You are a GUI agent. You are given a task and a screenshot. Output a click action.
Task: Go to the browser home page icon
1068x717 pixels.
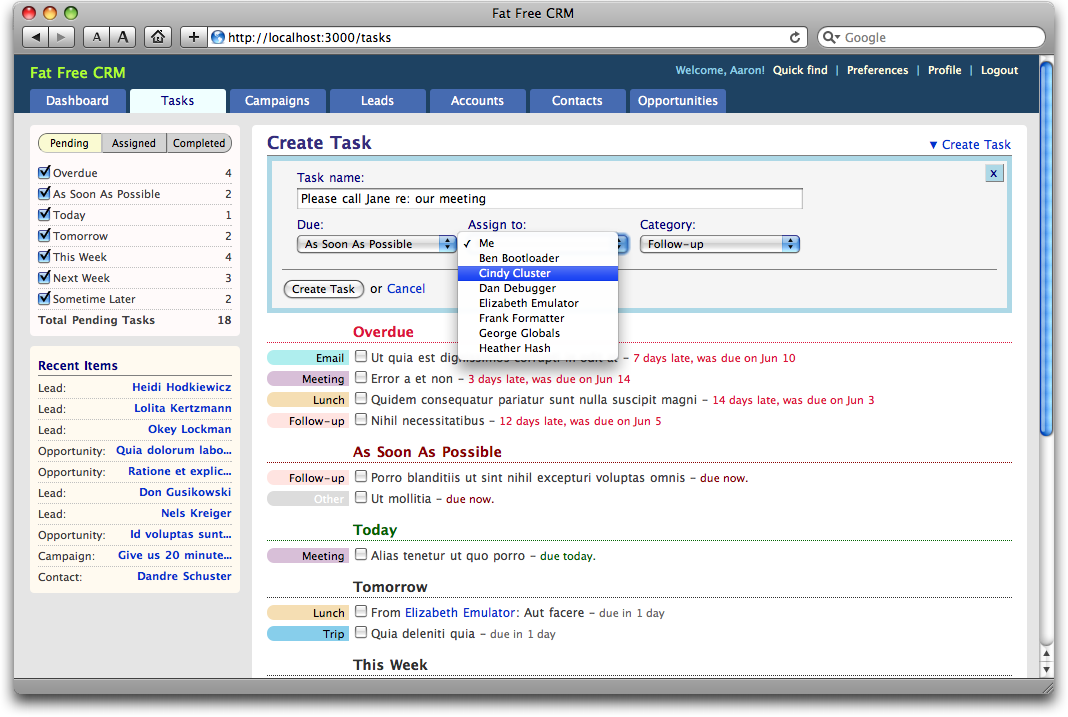(157, 38)
